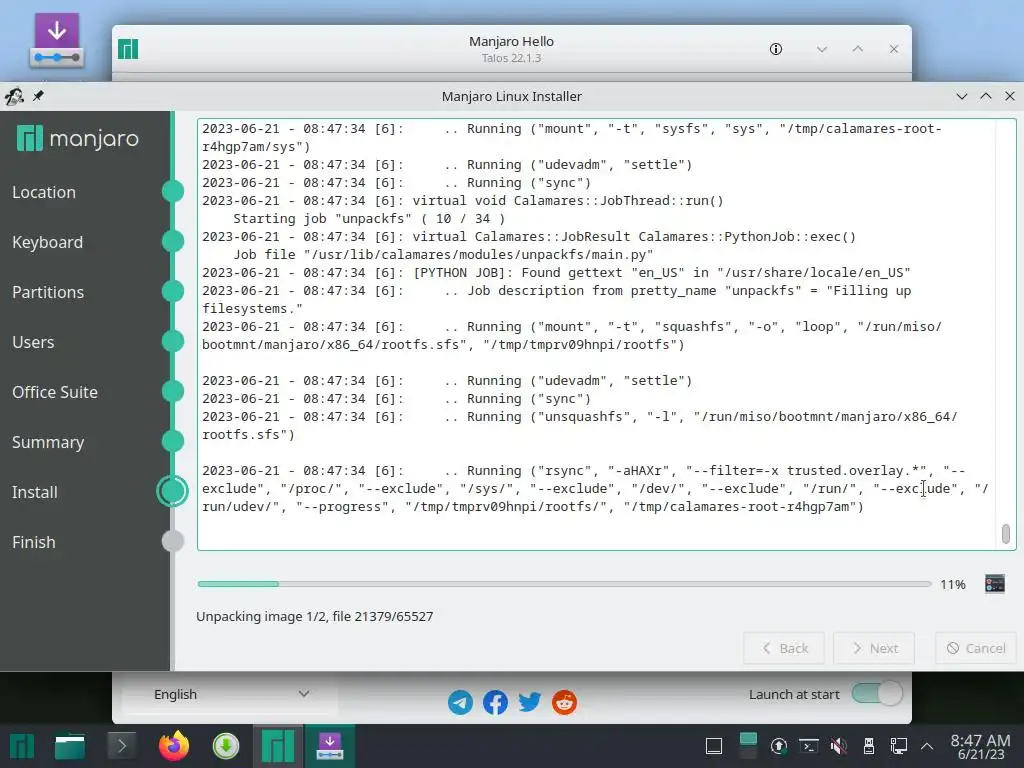The image size is (1024, 768).
Task: Open the Reddit link in Manjaro Hello
Action: (x=564, y=703)
